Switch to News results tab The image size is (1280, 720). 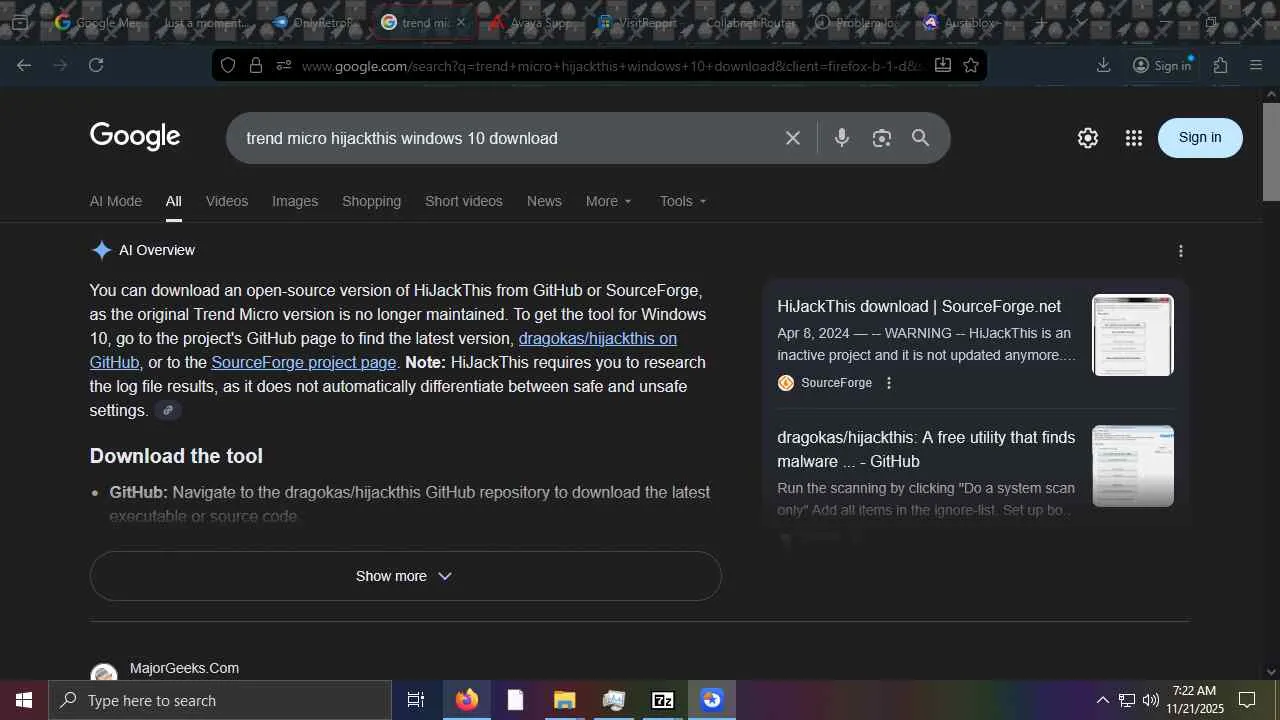coord(544,201)
